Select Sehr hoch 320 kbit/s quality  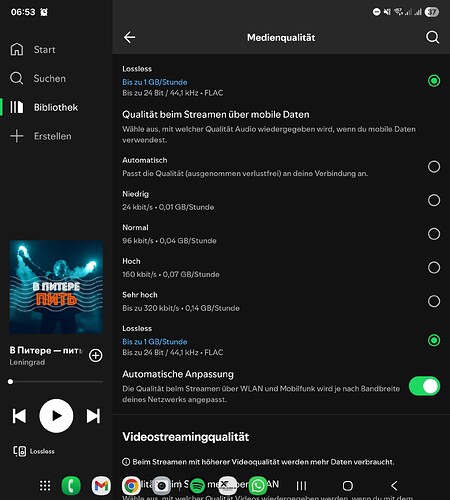[434, 301]
